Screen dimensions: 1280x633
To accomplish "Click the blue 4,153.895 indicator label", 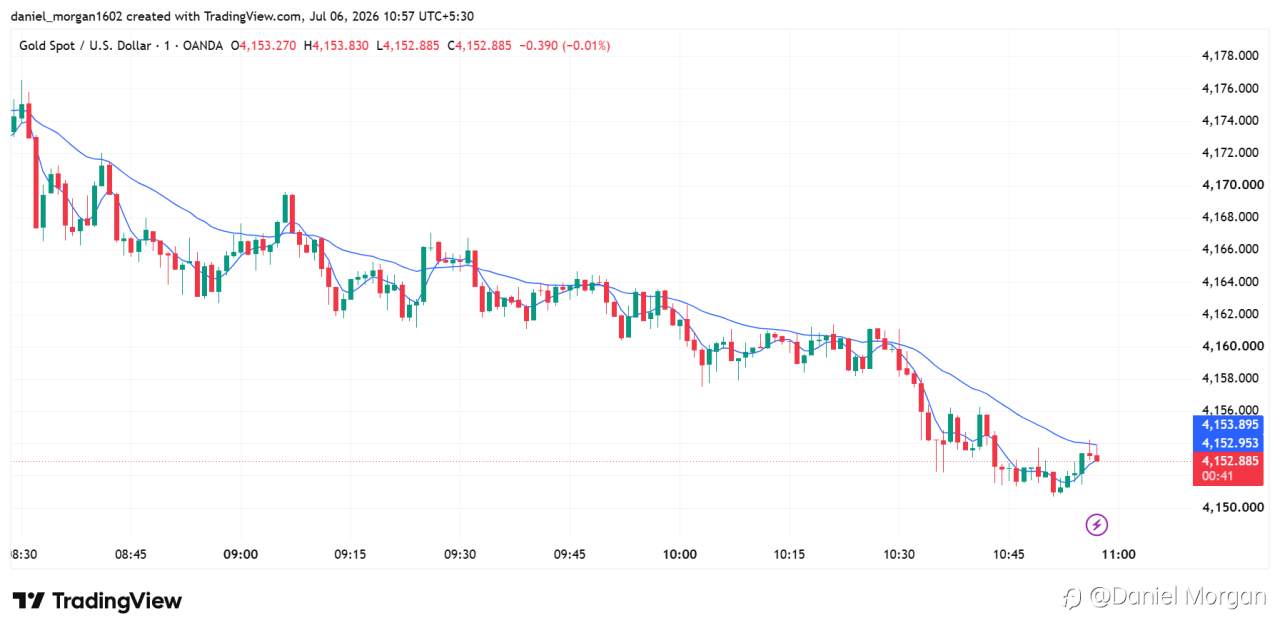I will point(1230,424).
